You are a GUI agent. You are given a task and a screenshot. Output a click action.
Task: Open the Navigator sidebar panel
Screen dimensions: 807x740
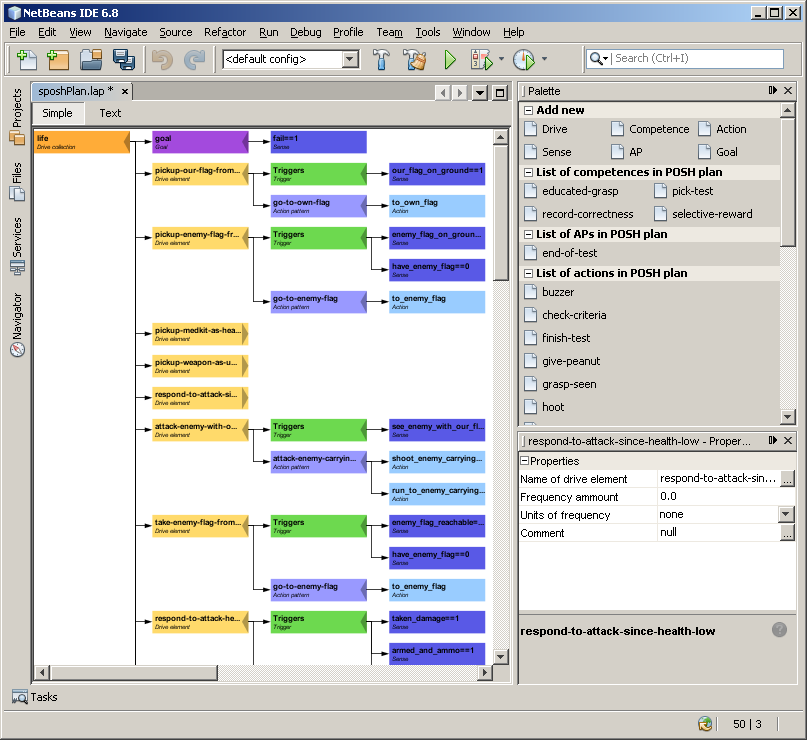[x=17, y=325]
